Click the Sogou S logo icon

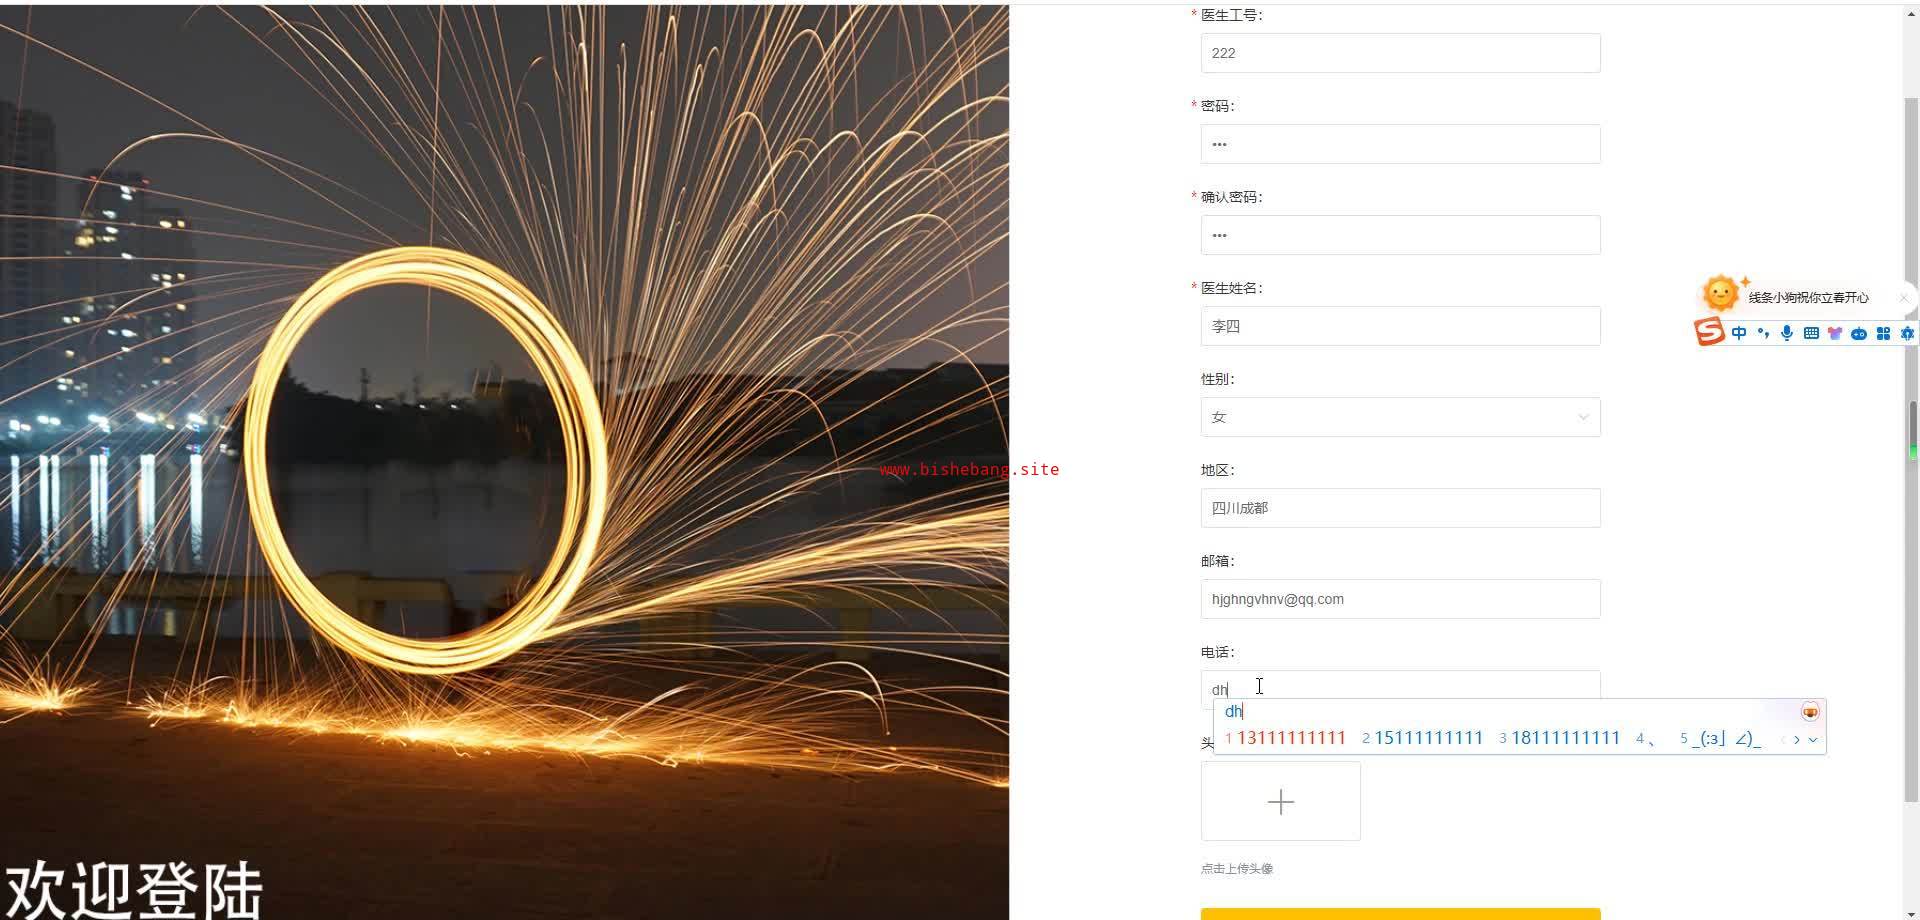pos(1710,332)
